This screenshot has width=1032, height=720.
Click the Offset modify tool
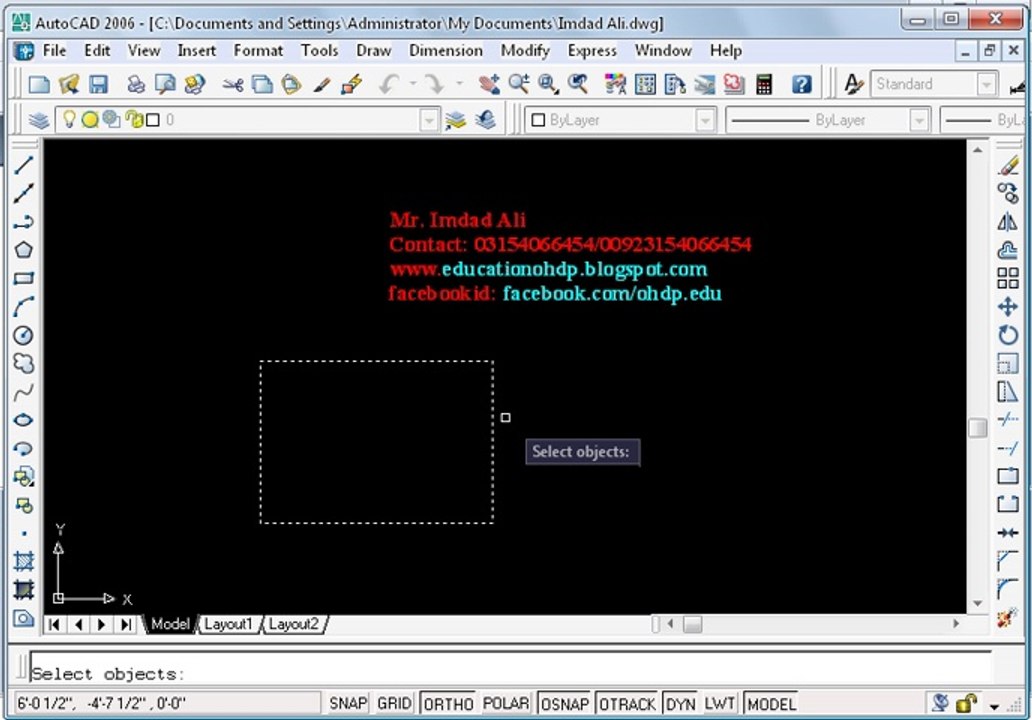tap(1008, 250)
